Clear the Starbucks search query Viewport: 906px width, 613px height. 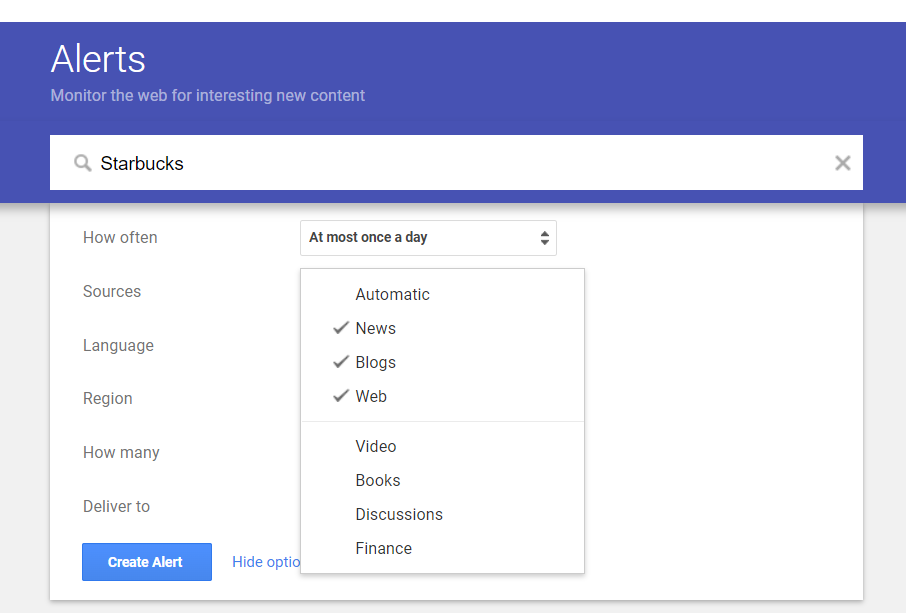[842, 163]
